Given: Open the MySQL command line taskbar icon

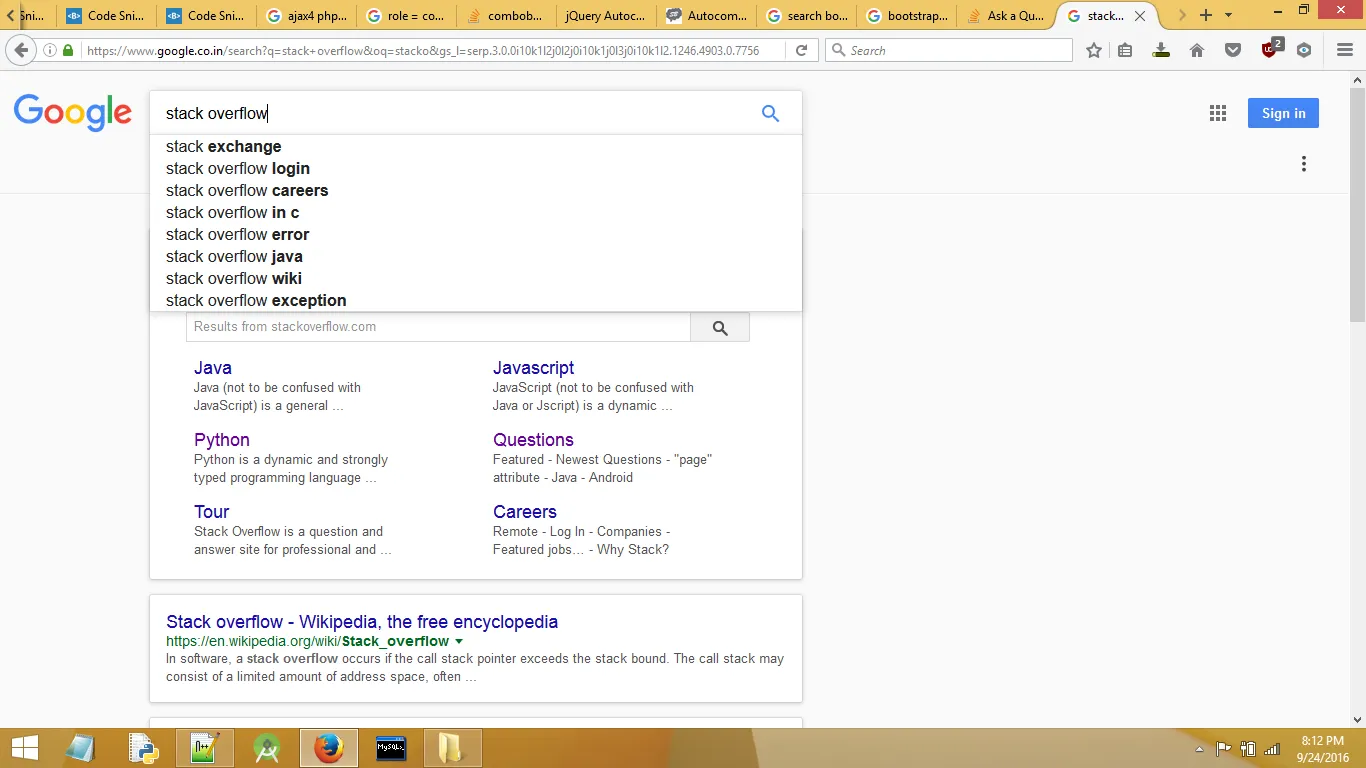Looking at the screenshot, I should 391,748.
